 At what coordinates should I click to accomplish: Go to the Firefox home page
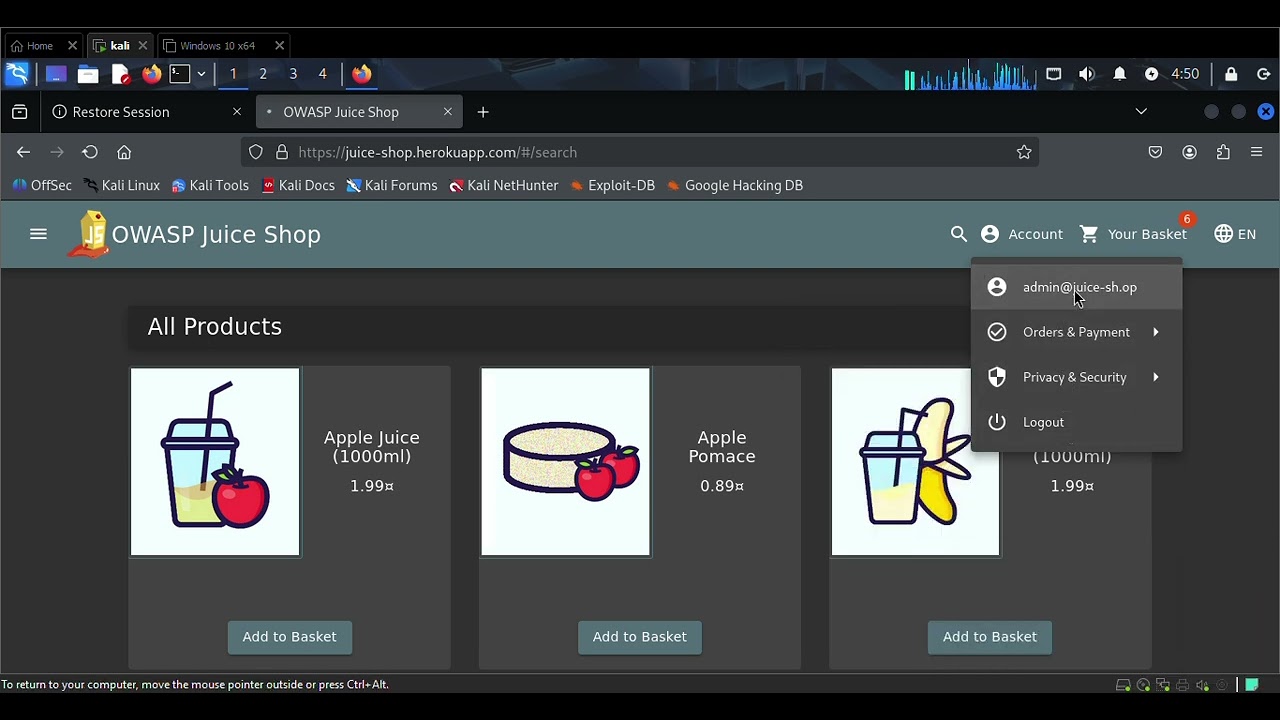[x=124, y=152]
